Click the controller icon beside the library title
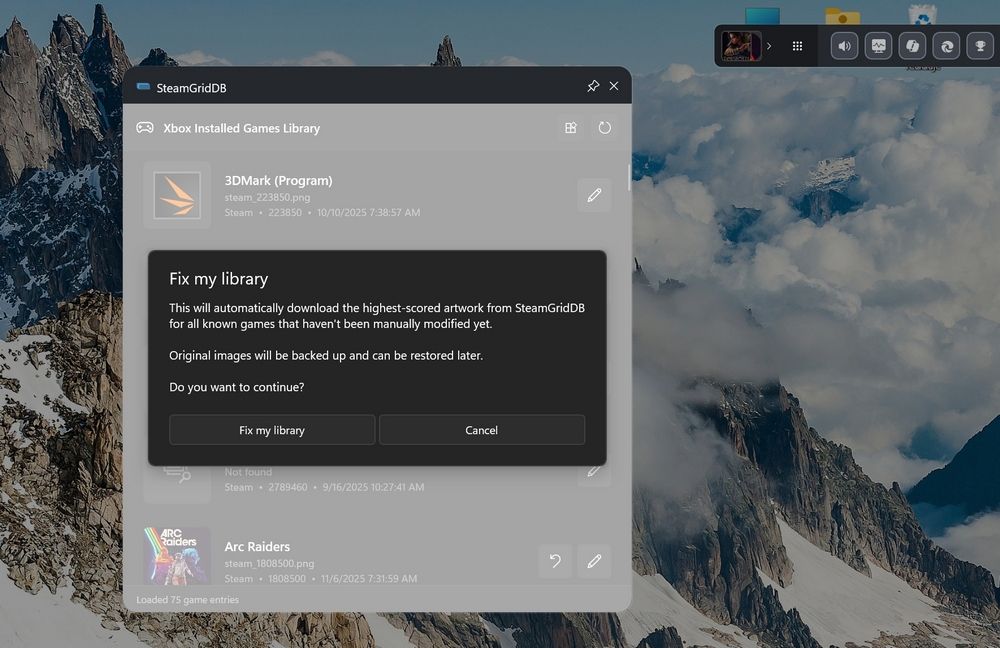Viewport: 1000px width, 648px height. point(145,128)
